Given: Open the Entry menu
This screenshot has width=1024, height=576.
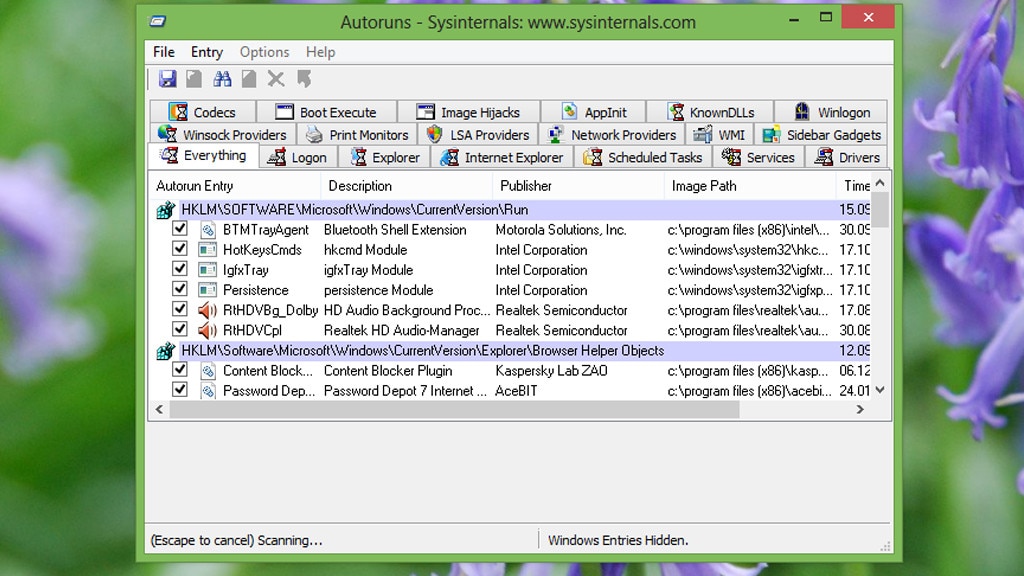Looking at the screenshot, I should tap(206, 52).
